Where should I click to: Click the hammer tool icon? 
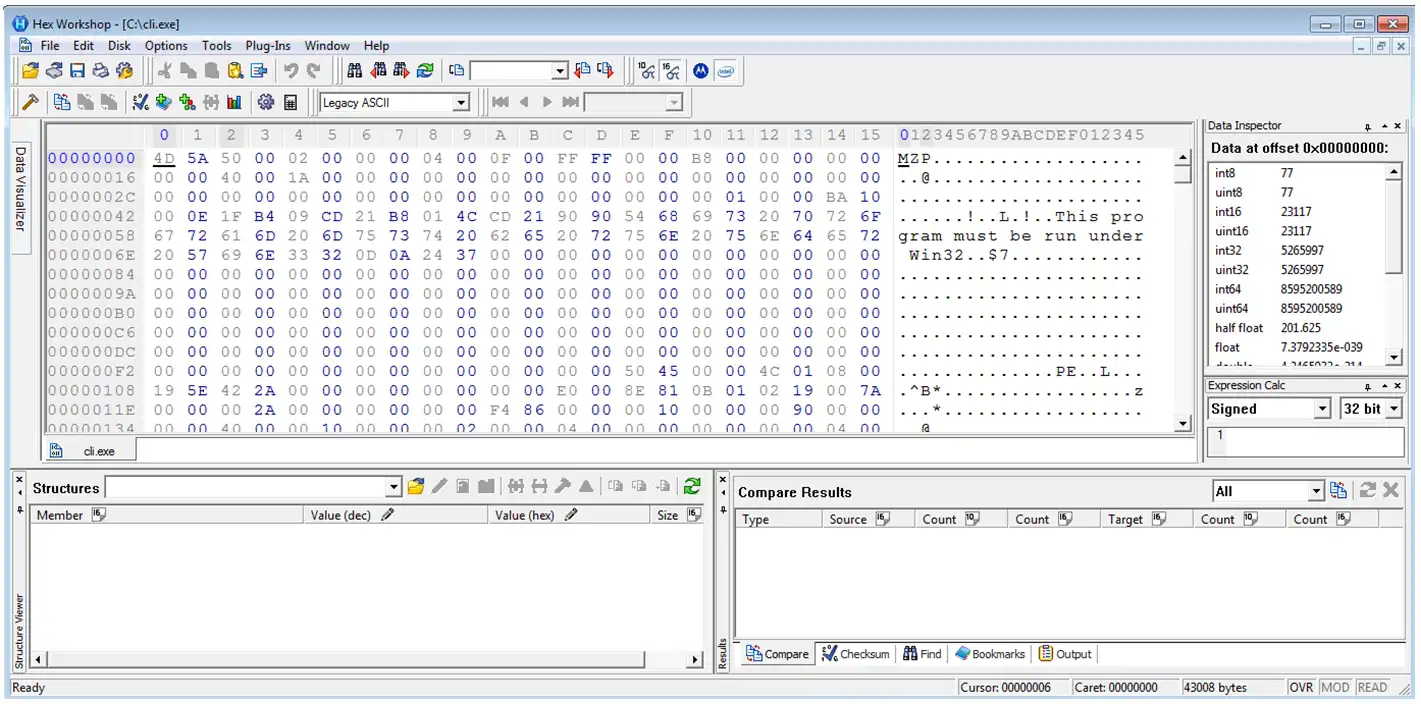[30, 102]
